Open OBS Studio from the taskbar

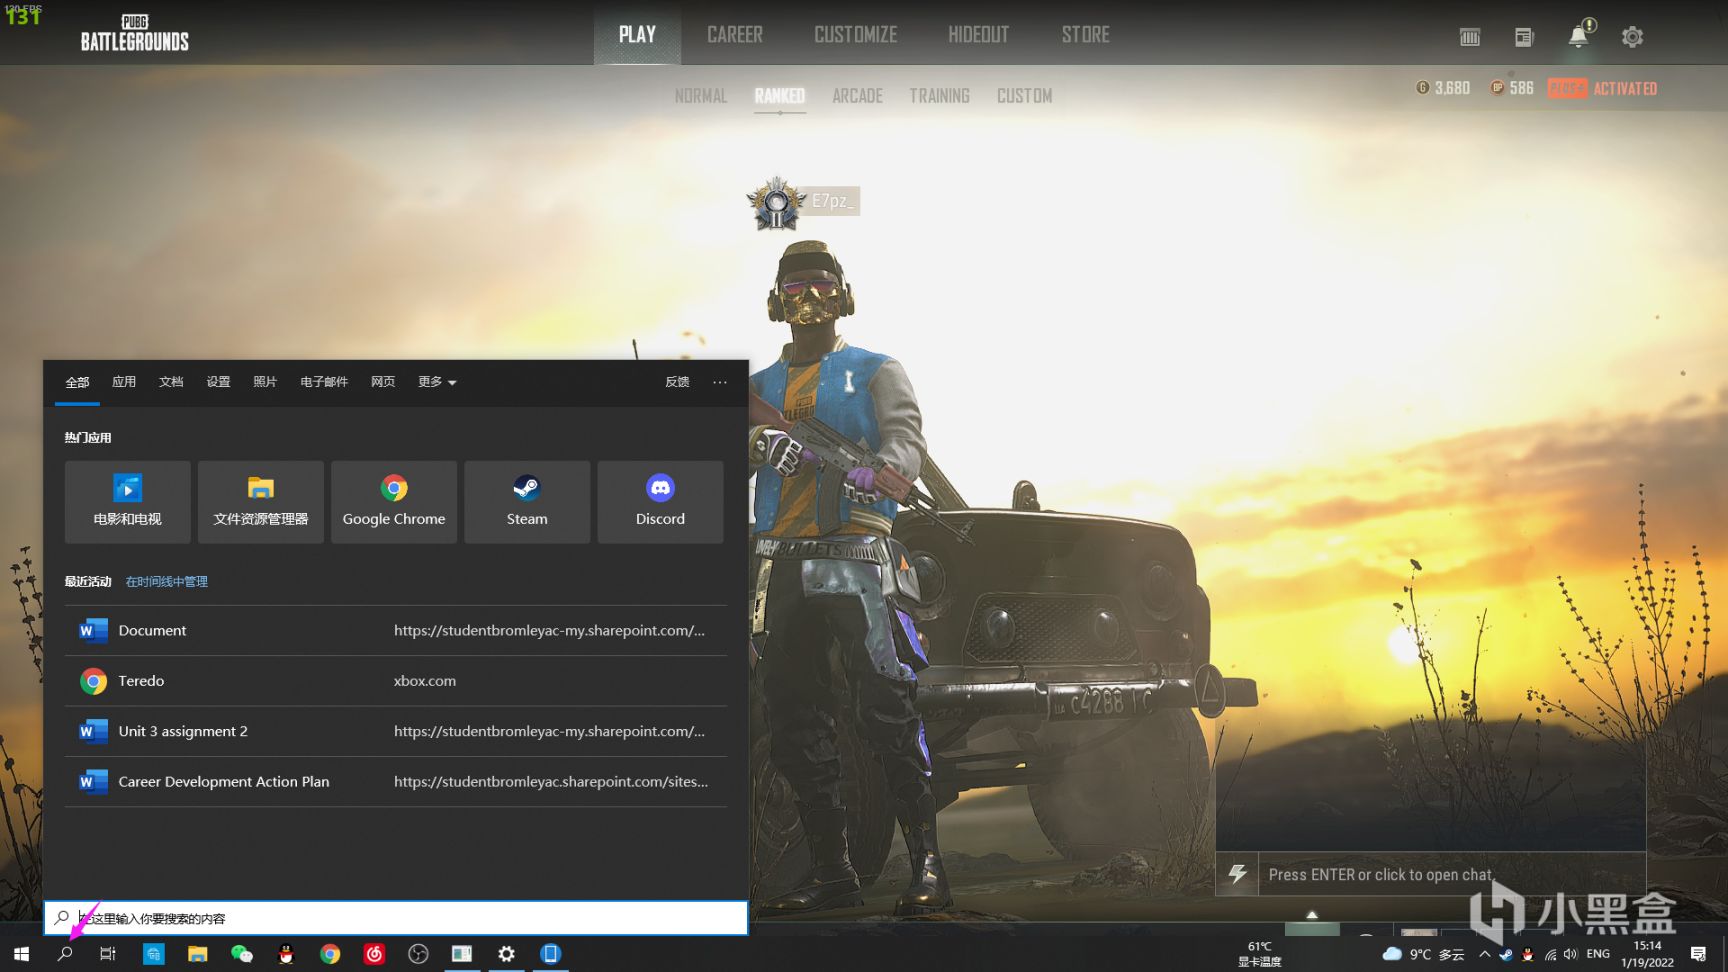[x=418, y=954]
